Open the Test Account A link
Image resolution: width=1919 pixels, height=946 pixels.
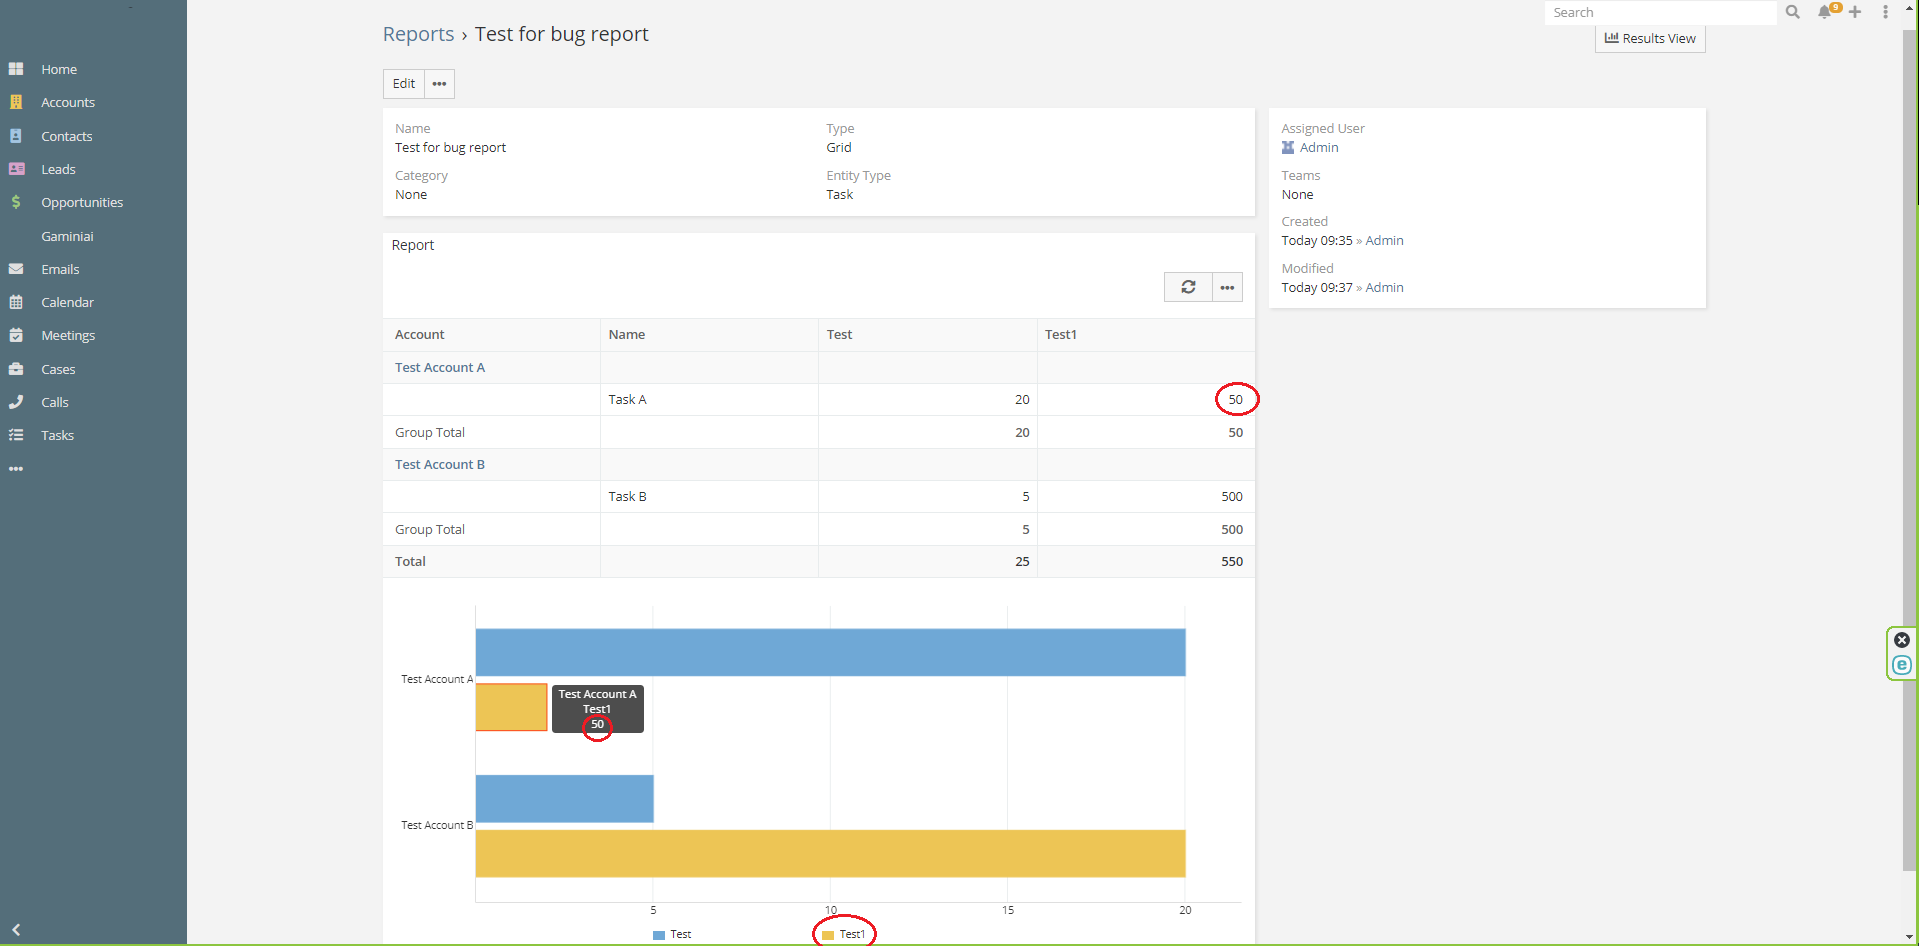439,367
